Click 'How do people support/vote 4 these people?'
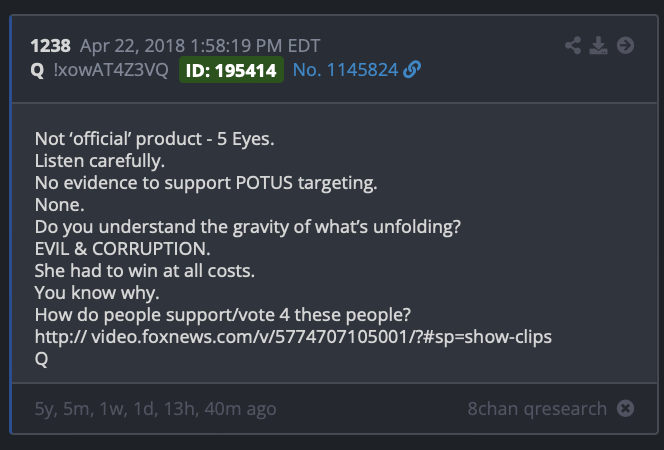Image resolution: width=664 pixels, height=450 pixels. pyautogui.click(x=223, y=315)
